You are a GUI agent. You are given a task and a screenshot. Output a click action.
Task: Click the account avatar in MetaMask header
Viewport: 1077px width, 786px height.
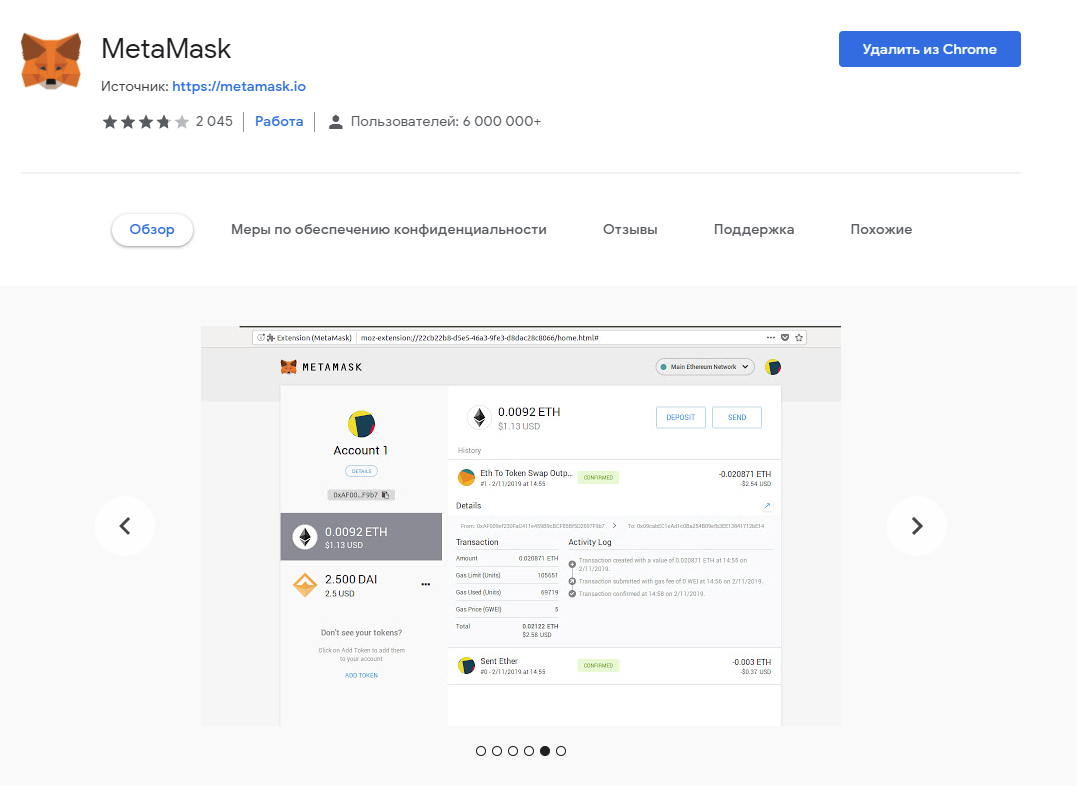coord(773,367)
